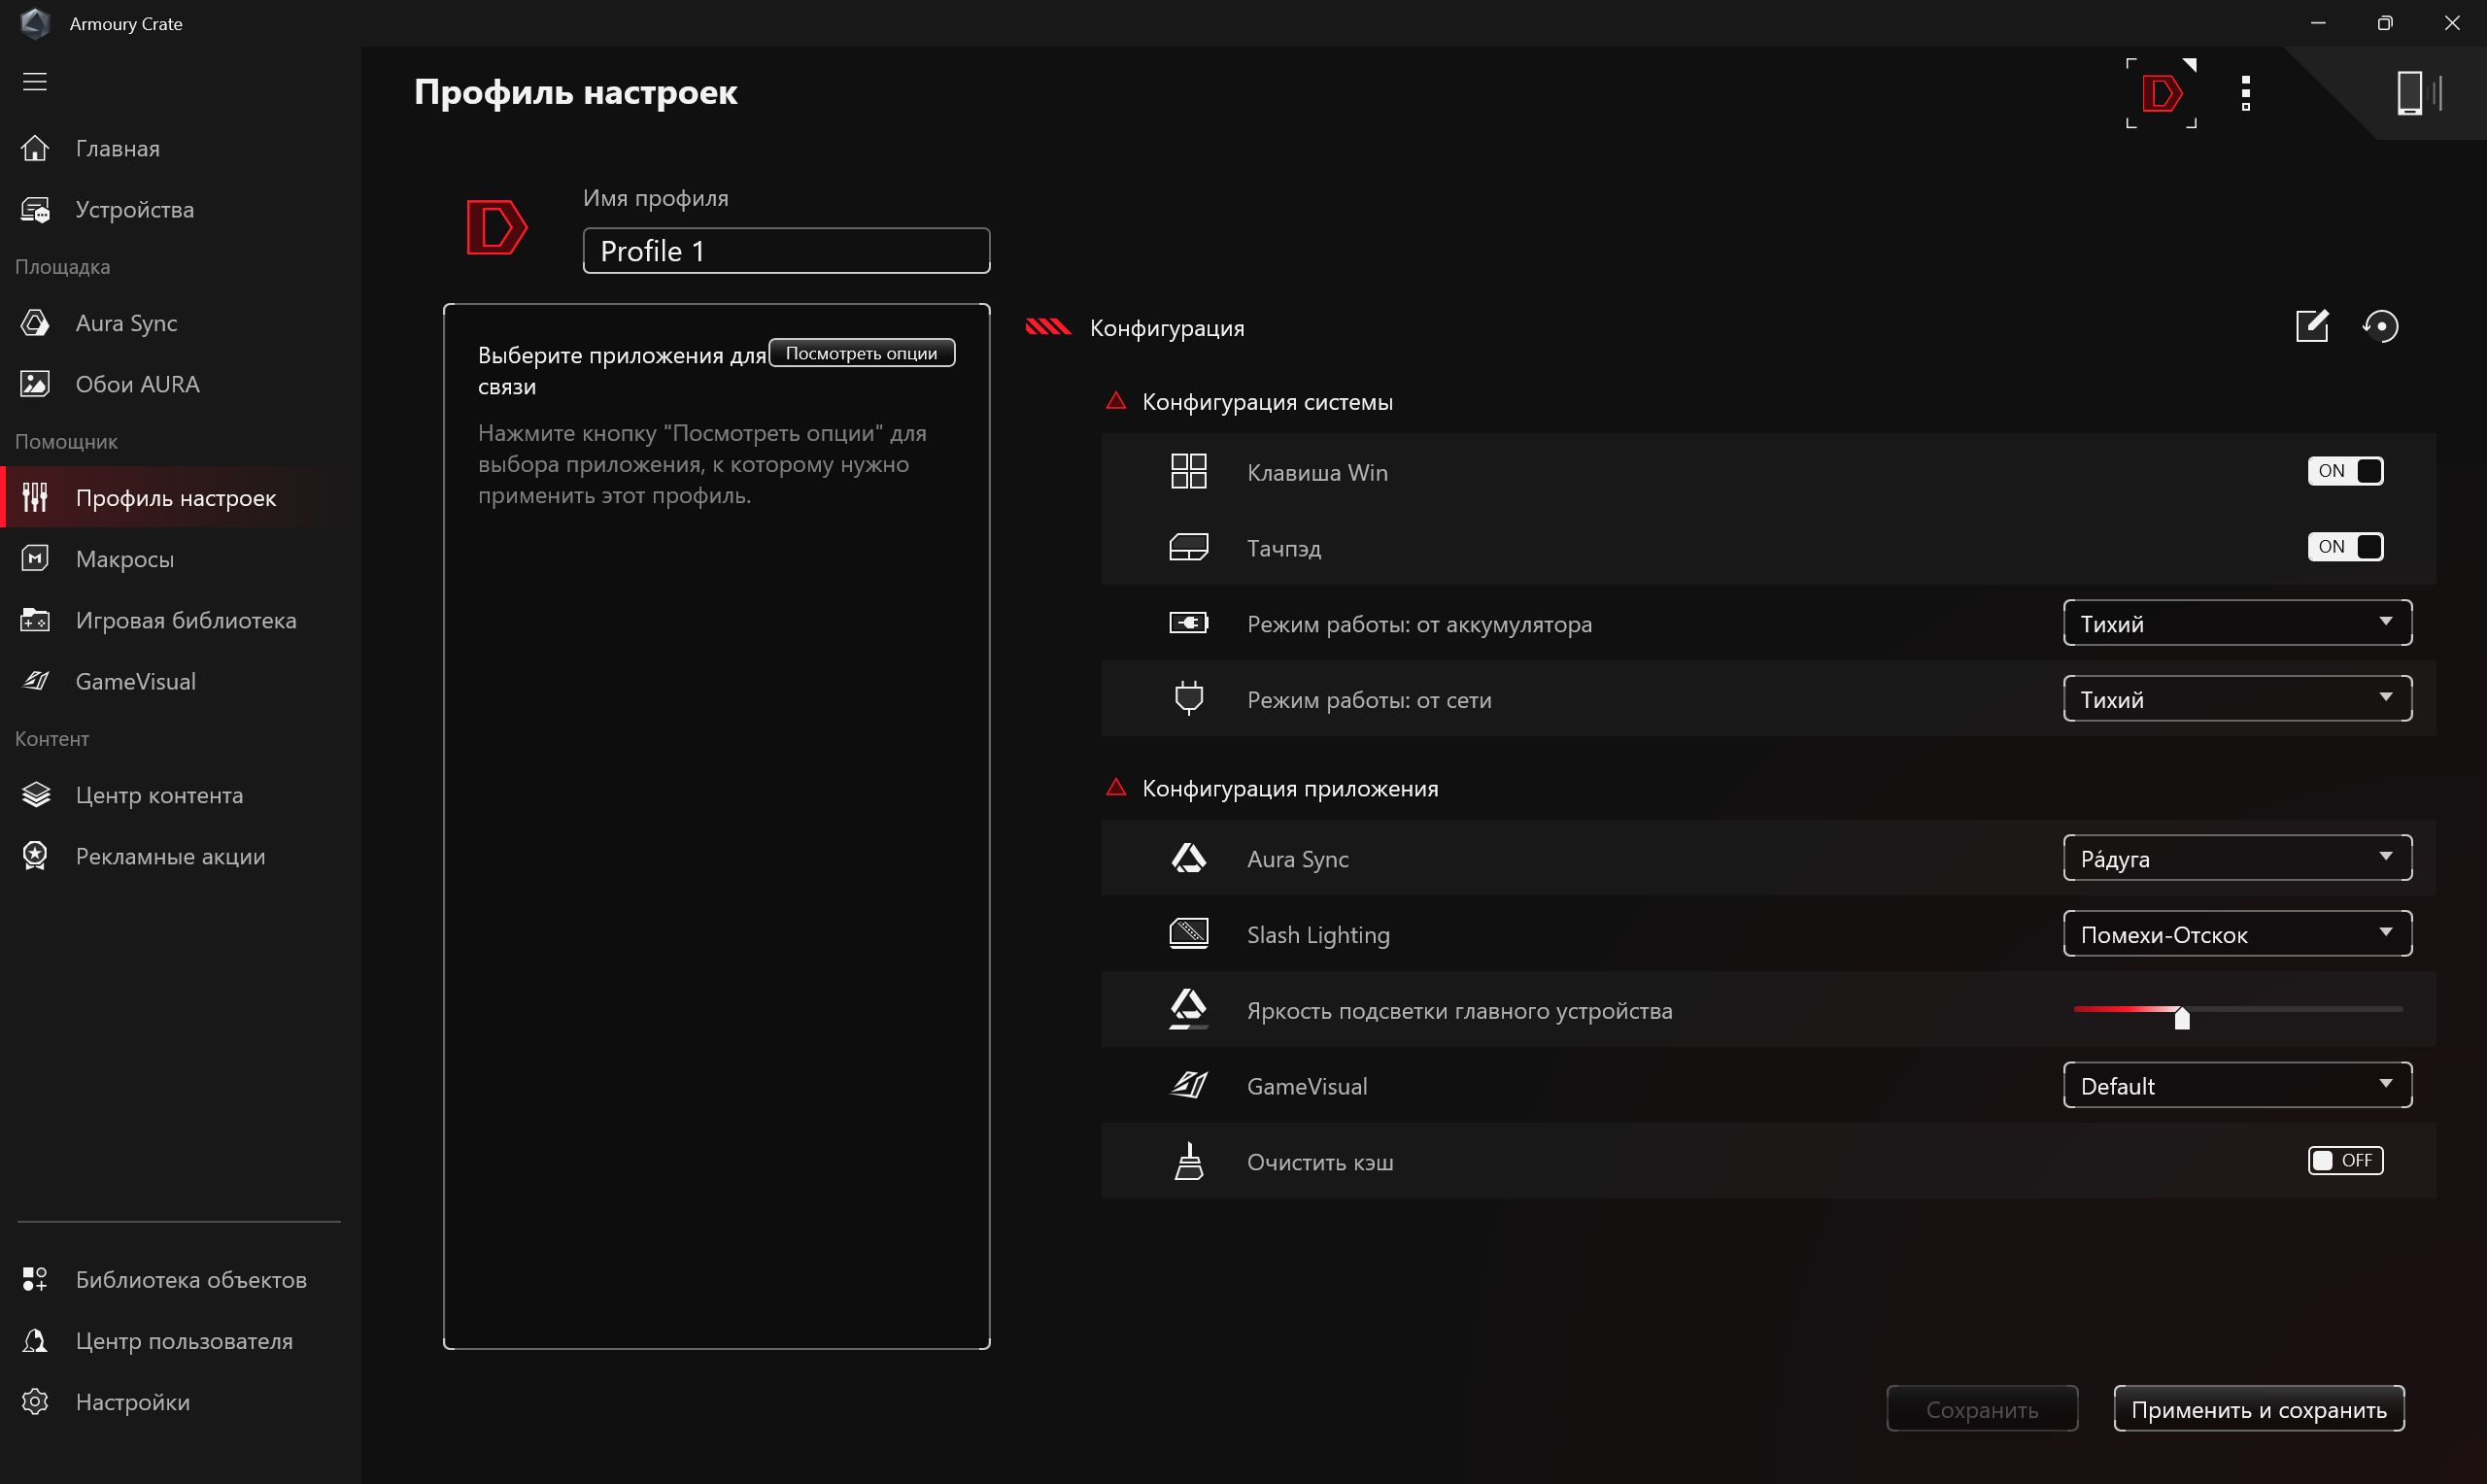Toggle the Клавиша Win switch
The image size is (2487, 1484).
(2346, 471)
